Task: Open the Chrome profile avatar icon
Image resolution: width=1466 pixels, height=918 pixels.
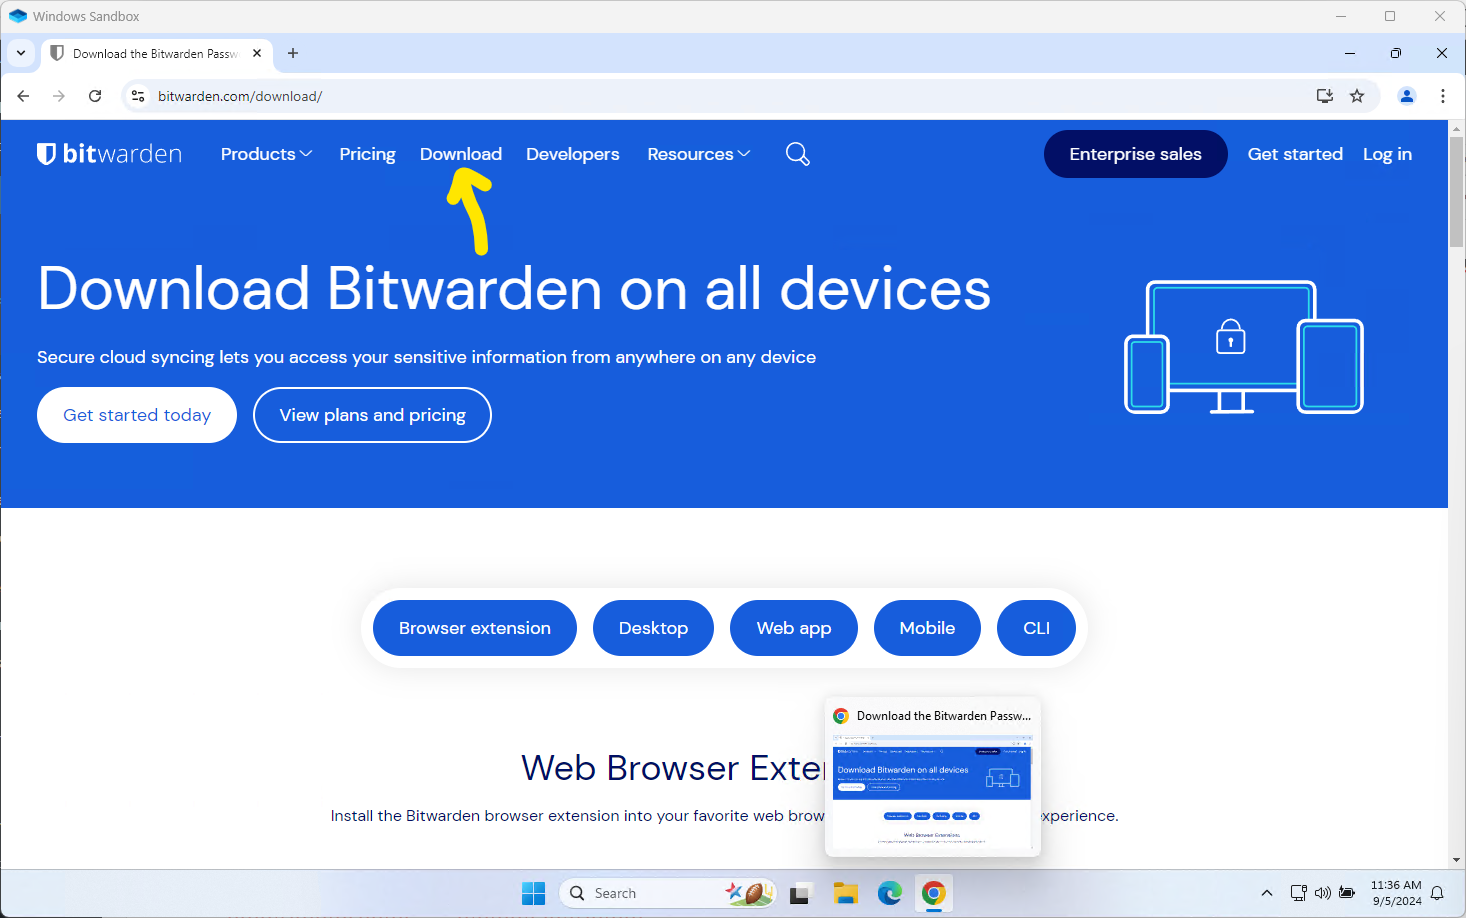Action: click(x=1407, y=96)
